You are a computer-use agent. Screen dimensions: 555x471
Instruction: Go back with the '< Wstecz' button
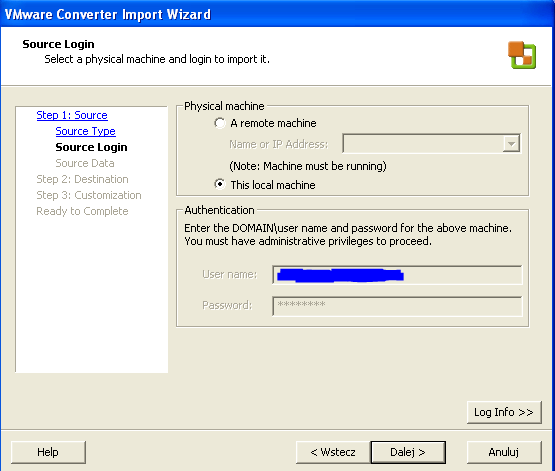(x=333, y=452)
